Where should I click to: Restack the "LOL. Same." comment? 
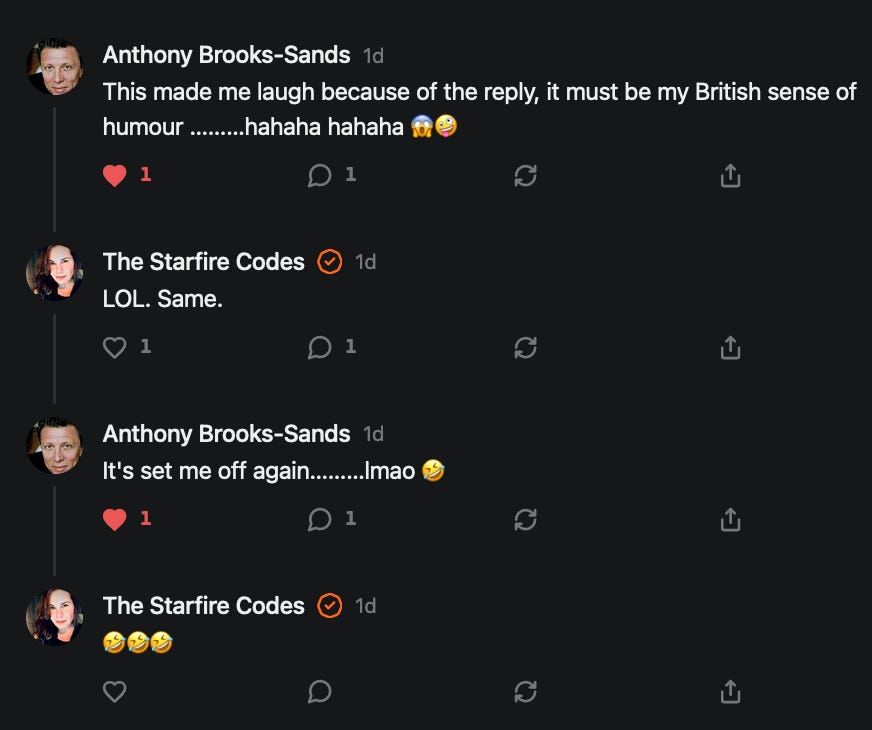pos(526,347)
